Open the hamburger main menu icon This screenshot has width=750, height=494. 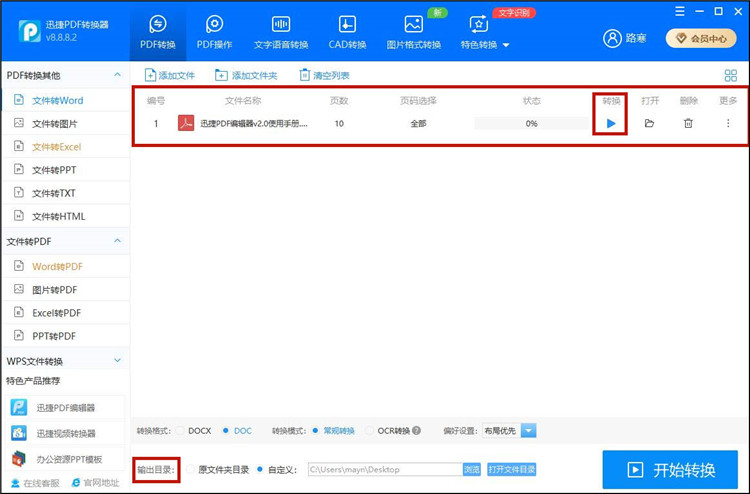[680, 11]
